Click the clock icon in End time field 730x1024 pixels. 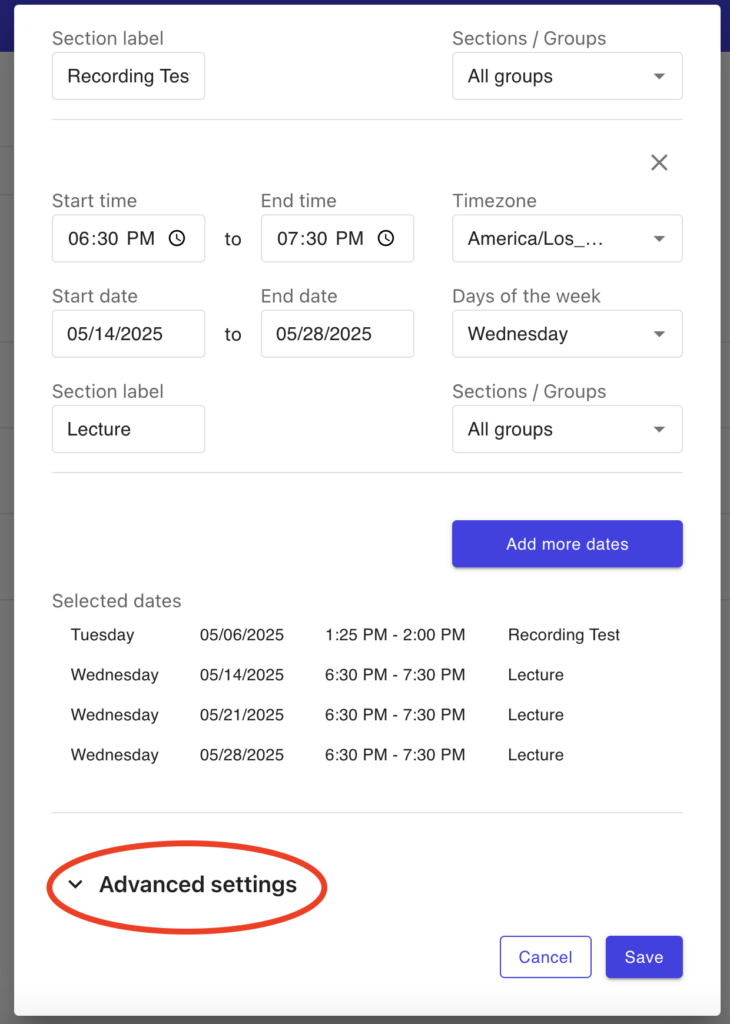click(x=386, y=239)
